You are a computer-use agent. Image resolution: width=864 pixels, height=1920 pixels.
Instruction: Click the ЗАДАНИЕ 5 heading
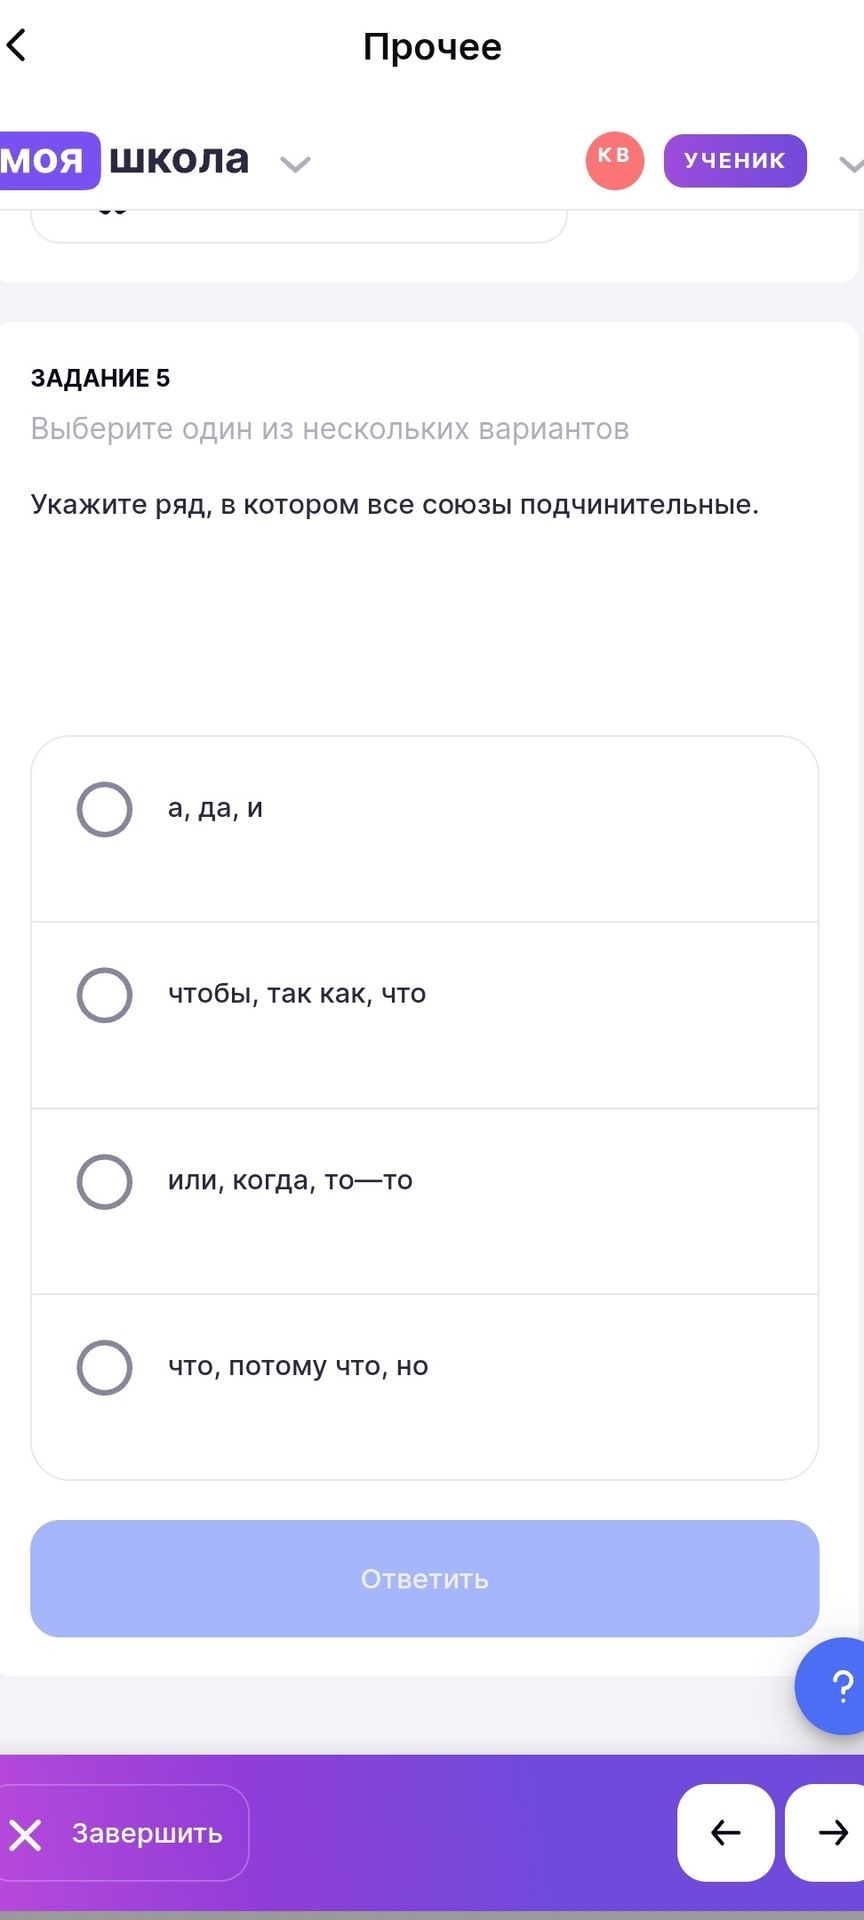tap(100, 378)
